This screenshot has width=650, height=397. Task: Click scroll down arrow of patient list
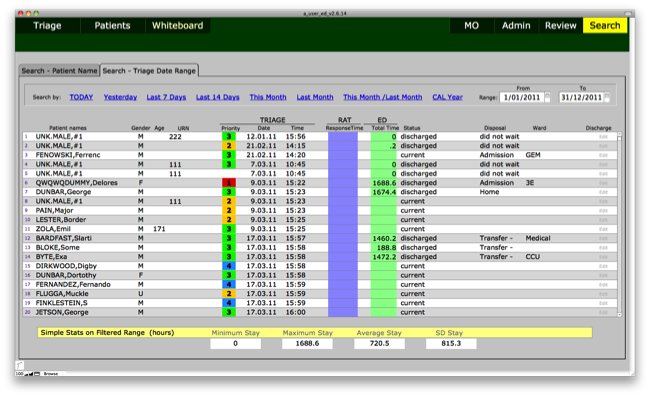tap(619, 315)
